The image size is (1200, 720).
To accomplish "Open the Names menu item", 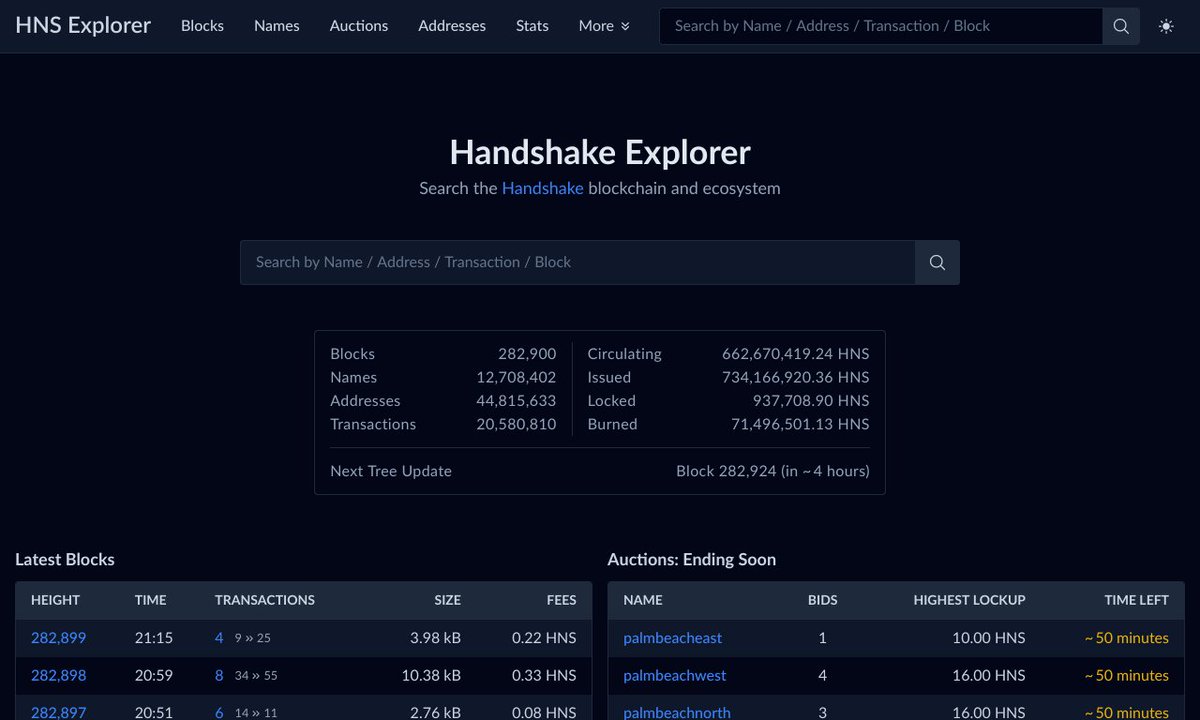I will (x=277, y=26).
